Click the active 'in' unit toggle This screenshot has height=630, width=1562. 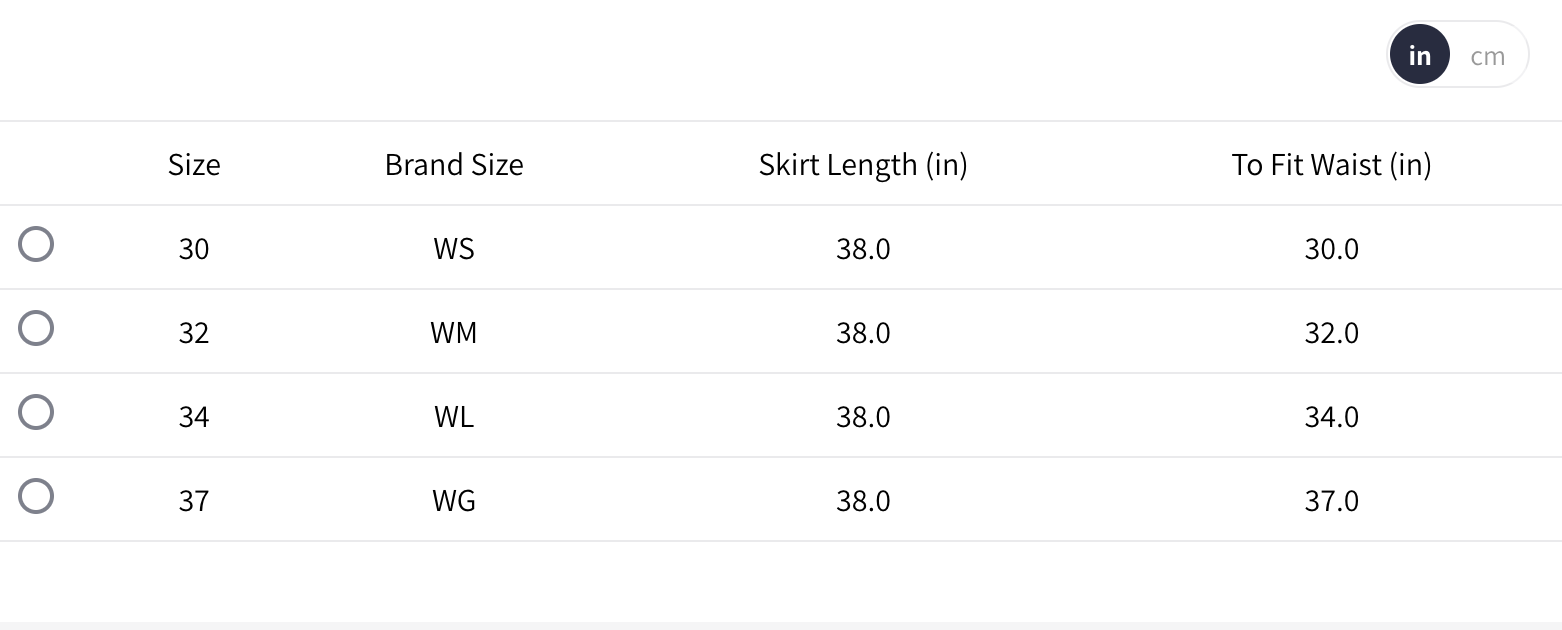[1419, 56]
